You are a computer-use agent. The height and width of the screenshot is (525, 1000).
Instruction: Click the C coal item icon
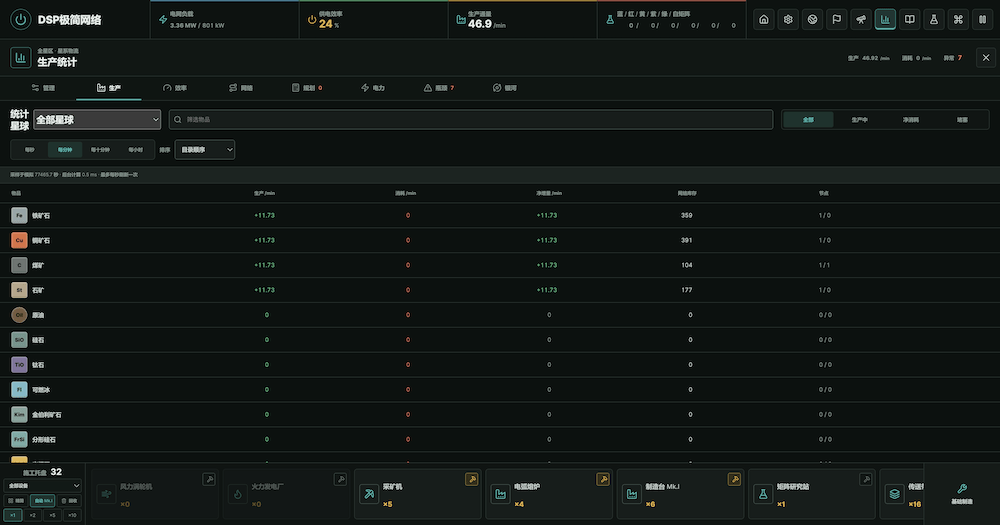19,265
